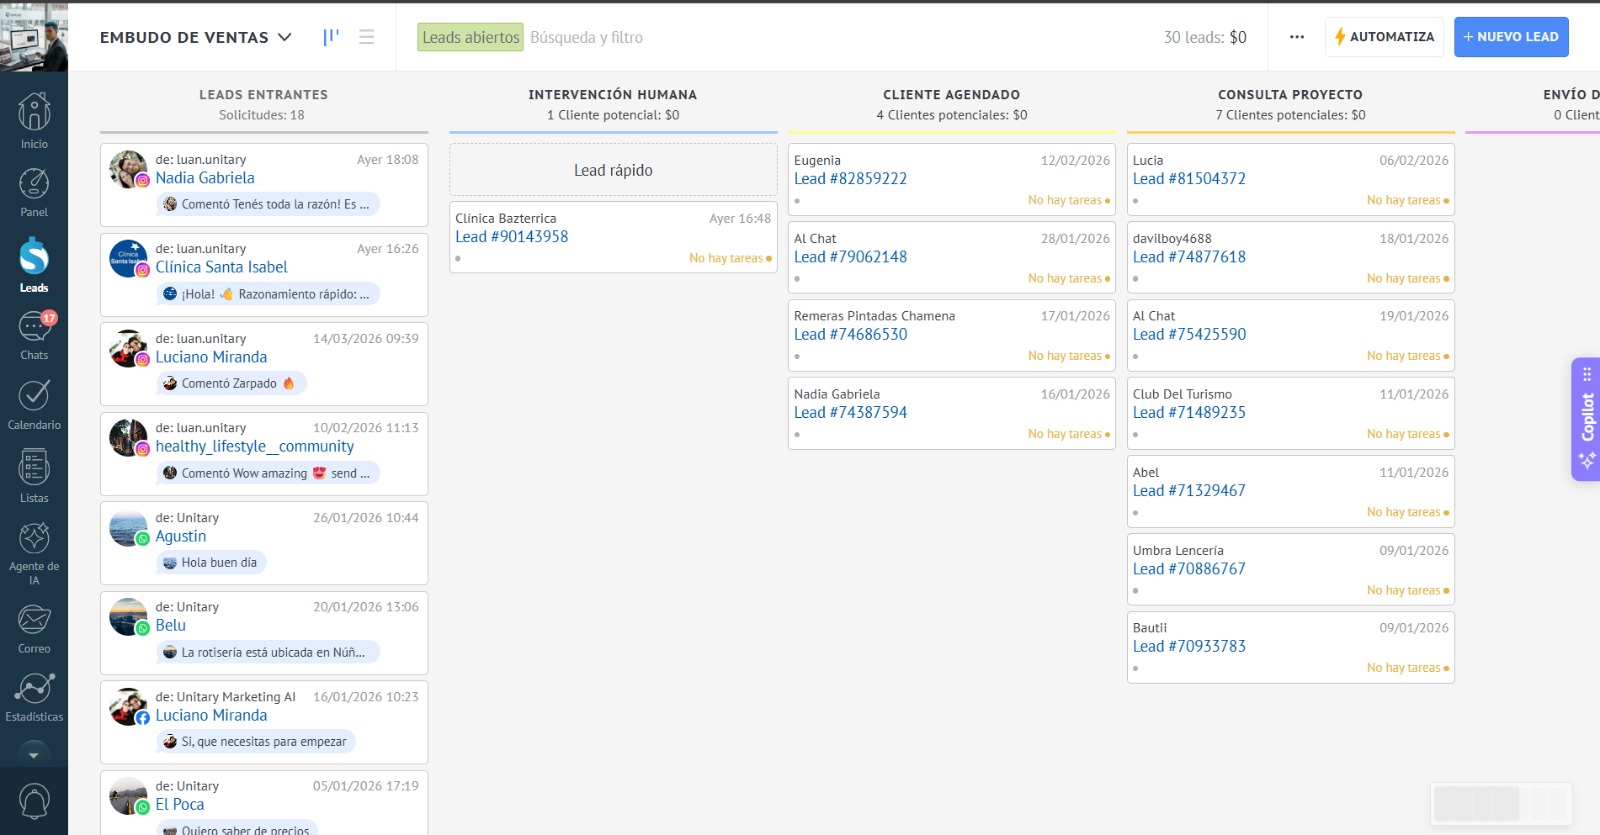This screenshot has width=1600, height=835.
Task: Open the Listas sidebar icon
Action: [34, 476]
